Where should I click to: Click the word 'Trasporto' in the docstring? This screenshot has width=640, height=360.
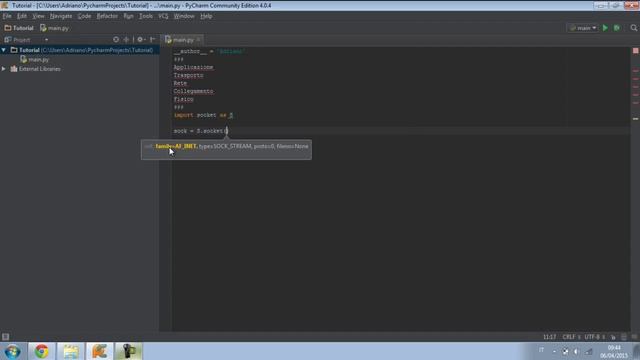tap(188, 75)
